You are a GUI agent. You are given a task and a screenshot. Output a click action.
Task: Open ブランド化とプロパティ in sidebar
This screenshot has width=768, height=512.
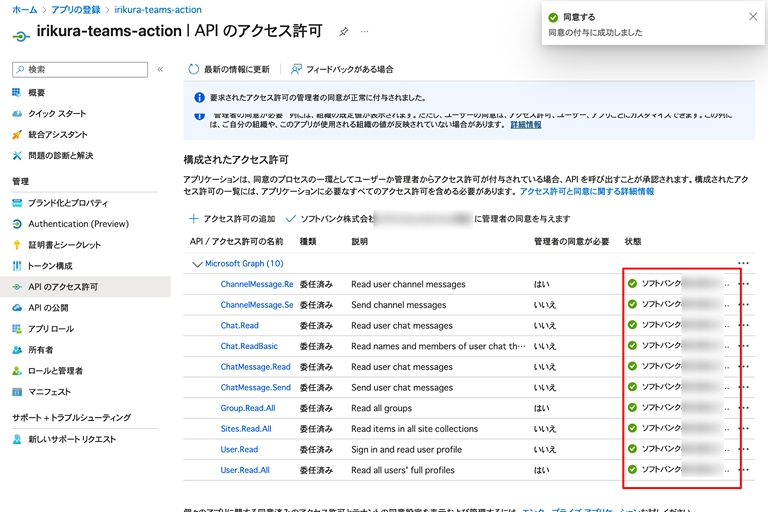tap(68, 203)
